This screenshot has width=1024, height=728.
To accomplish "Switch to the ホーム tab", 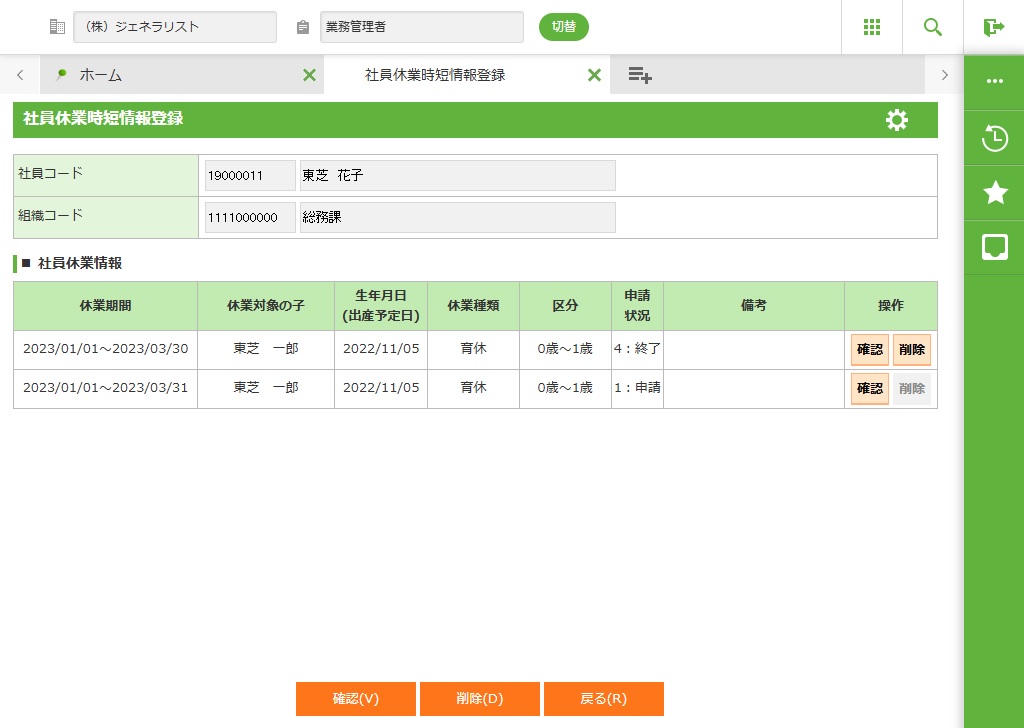I will (170, 75).
